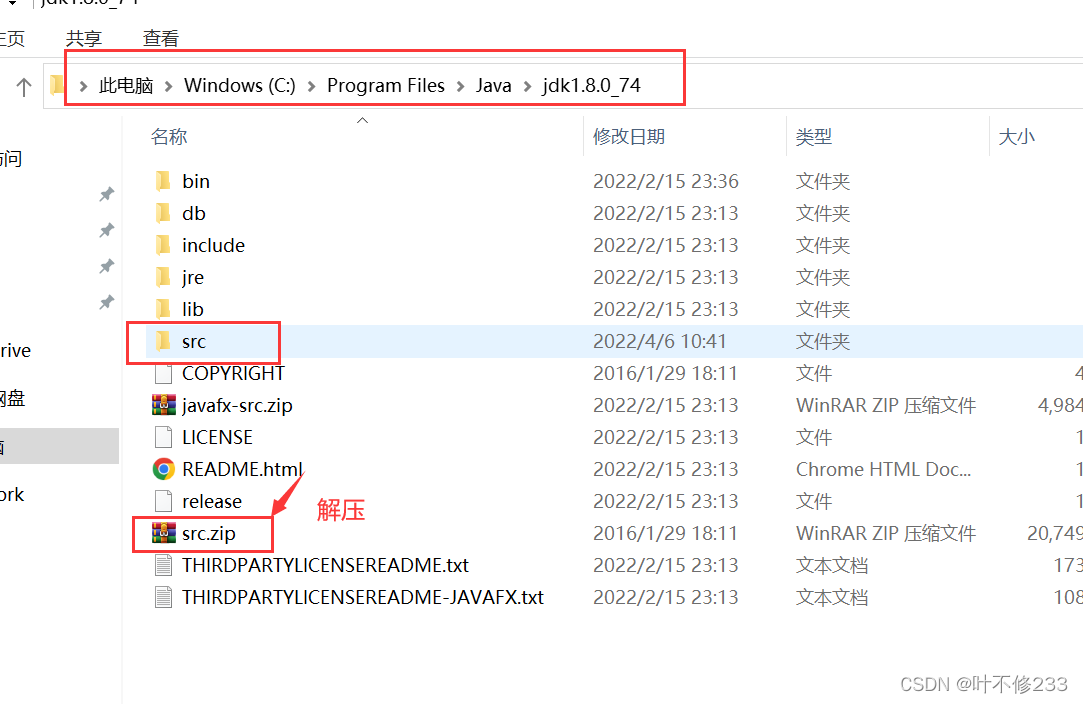Viewport: 1083px width, 704px height.
Task: Click the Chrome HTML Doc... type cell
Action: 883,469
